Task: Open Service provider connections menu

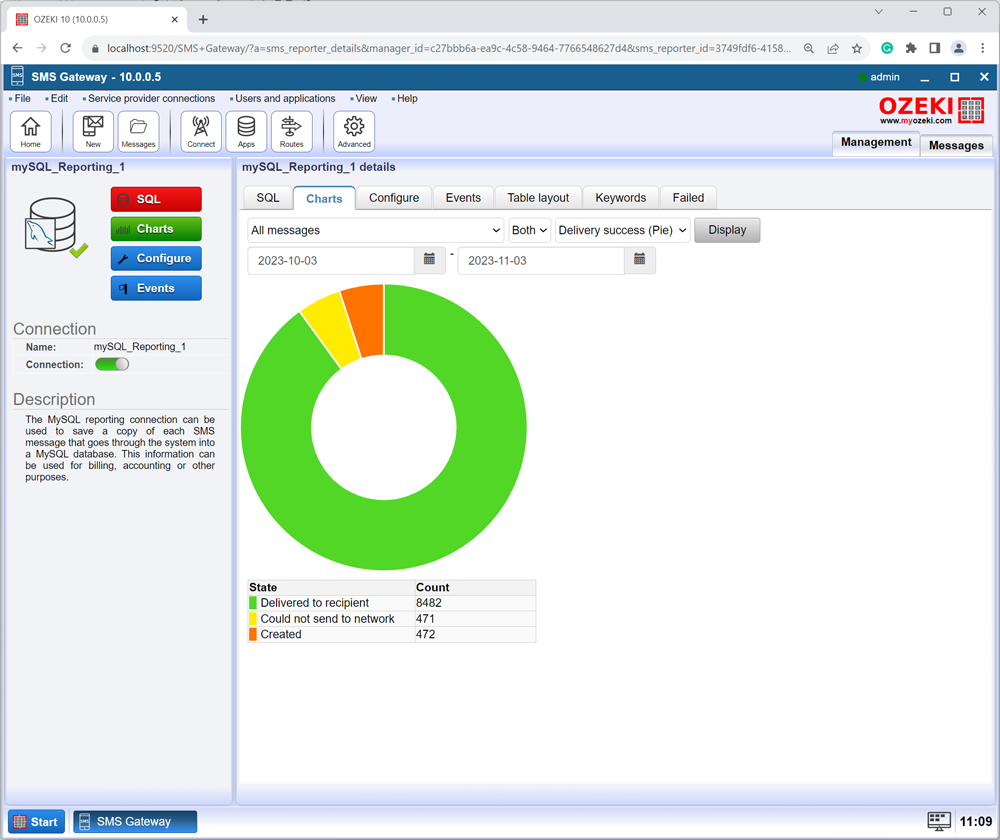Action: 151,98
